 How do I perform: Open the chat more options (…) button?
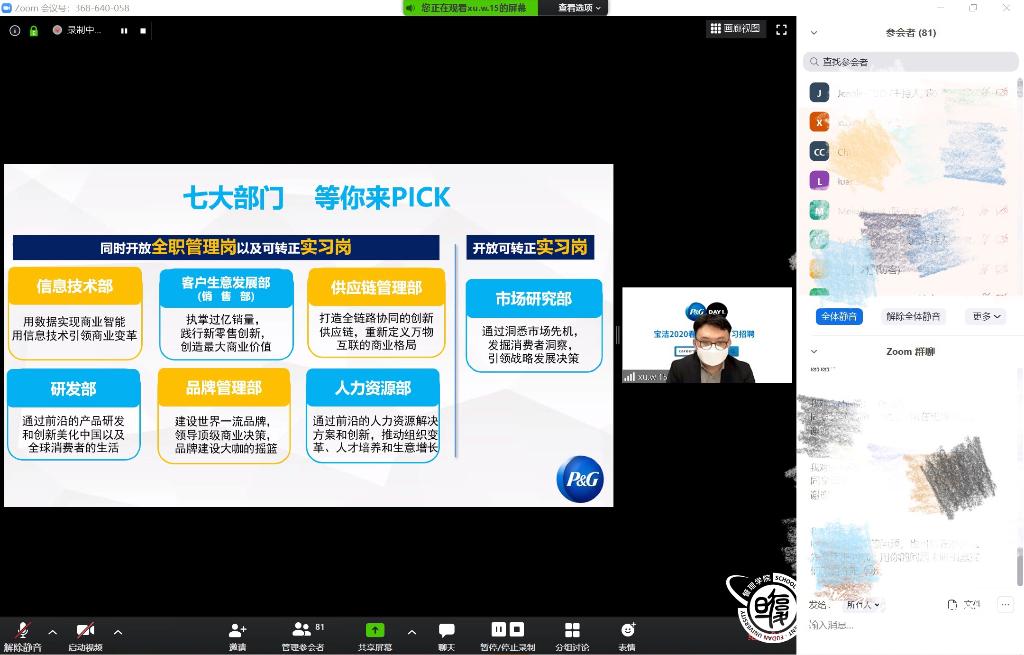[1004, 605]
